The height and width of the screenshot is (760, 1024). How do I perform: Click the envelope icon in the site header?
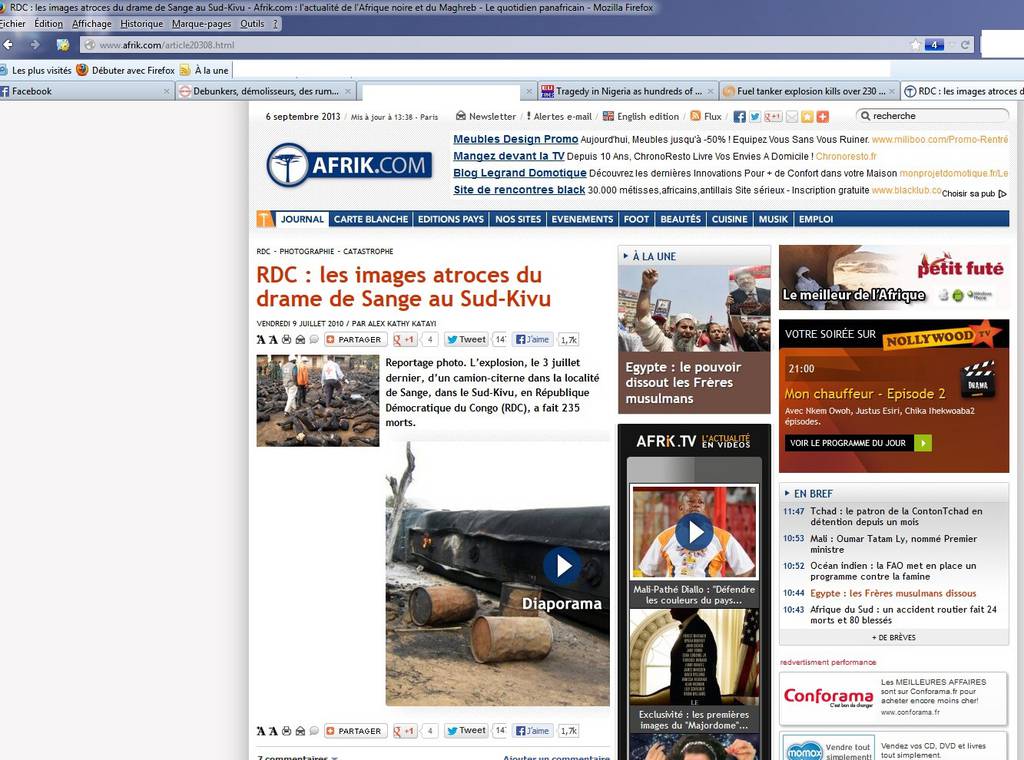pos(792,117)
